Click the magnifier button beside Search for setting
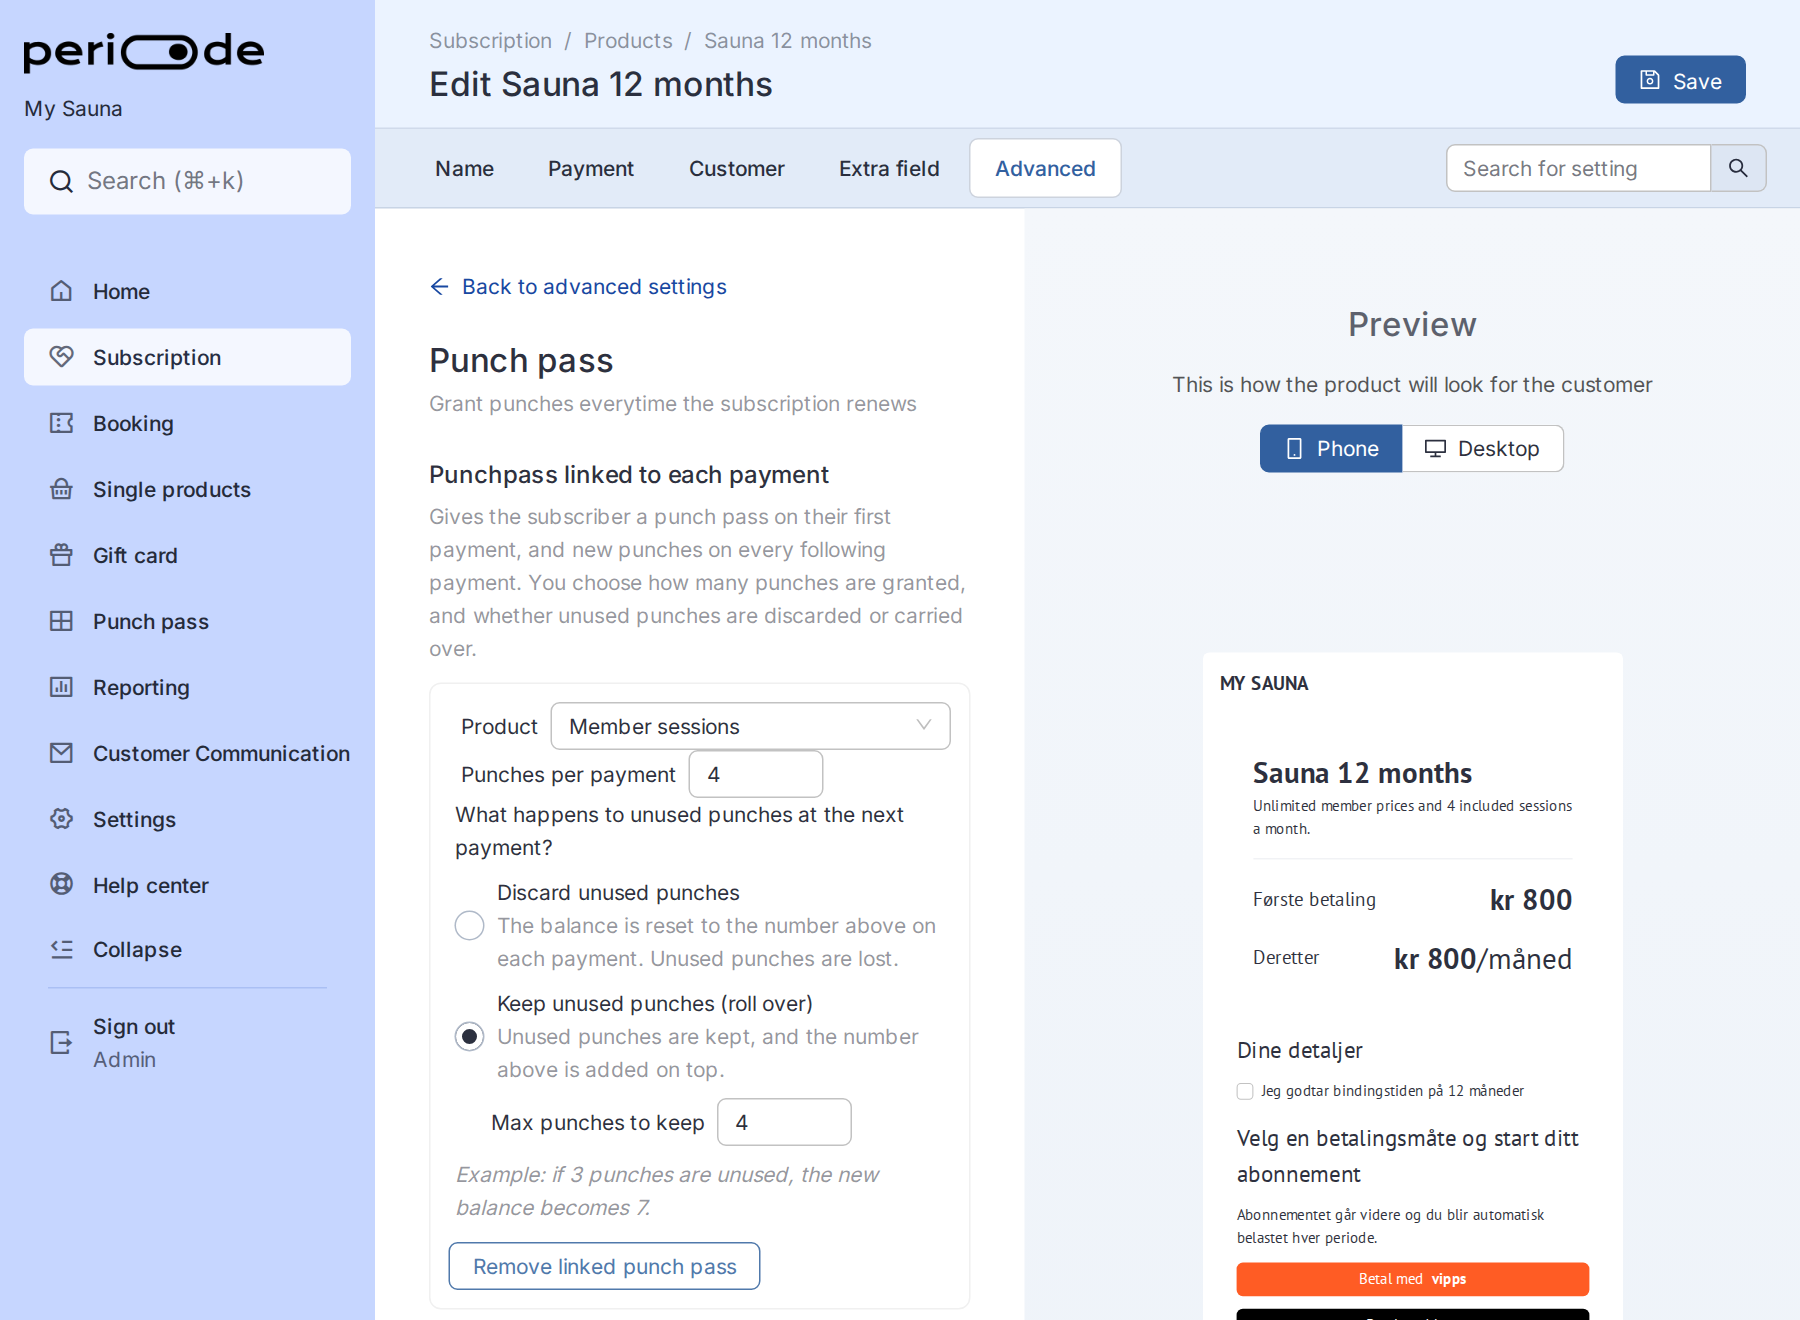This screenshot has width=1800, height=1320. (1738, 168)
